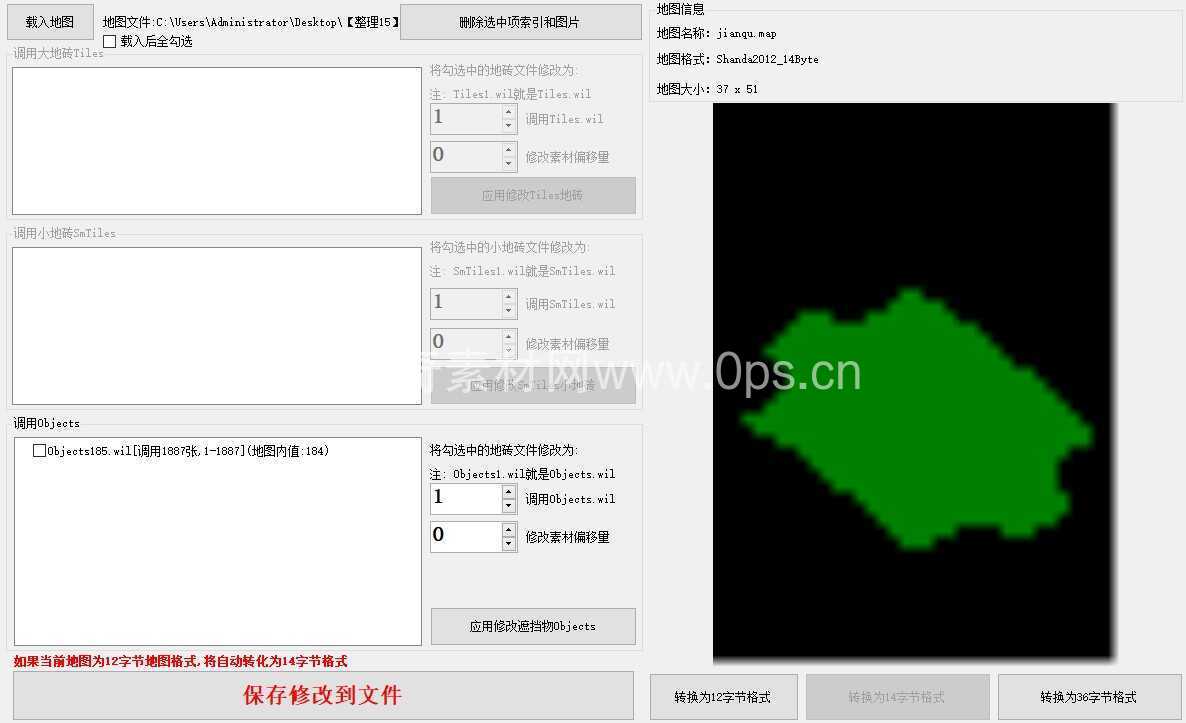Click the 载入地图 load map button
The height and width of the screenshot is (723, 1186).
pyautogui.click(x=50, y=22)
